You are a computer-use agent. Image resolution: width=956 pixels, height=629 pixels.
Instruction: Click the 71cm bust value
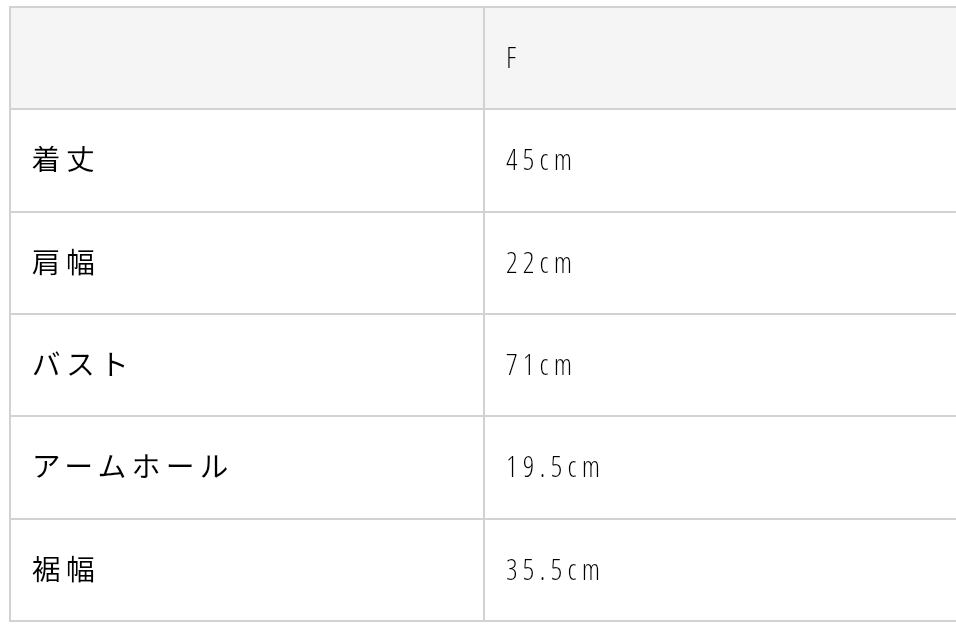539,366
